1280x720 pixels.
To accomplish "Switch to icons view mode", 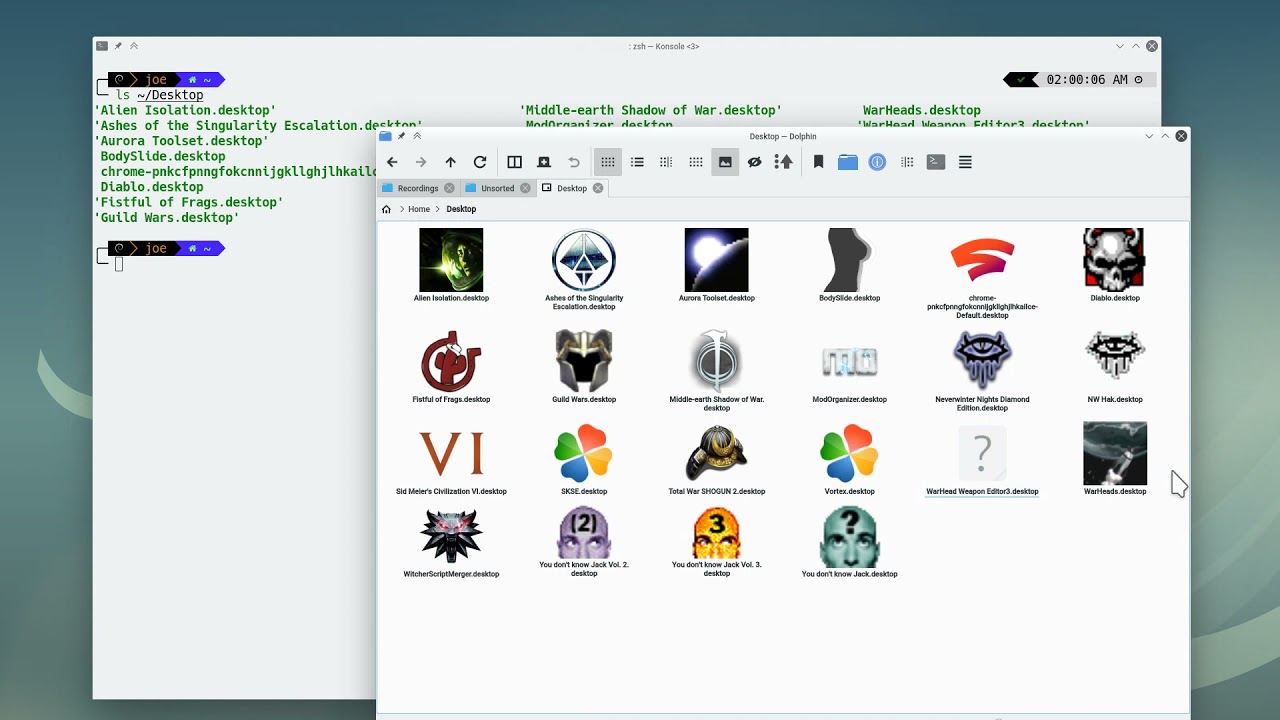I will 607,162.
